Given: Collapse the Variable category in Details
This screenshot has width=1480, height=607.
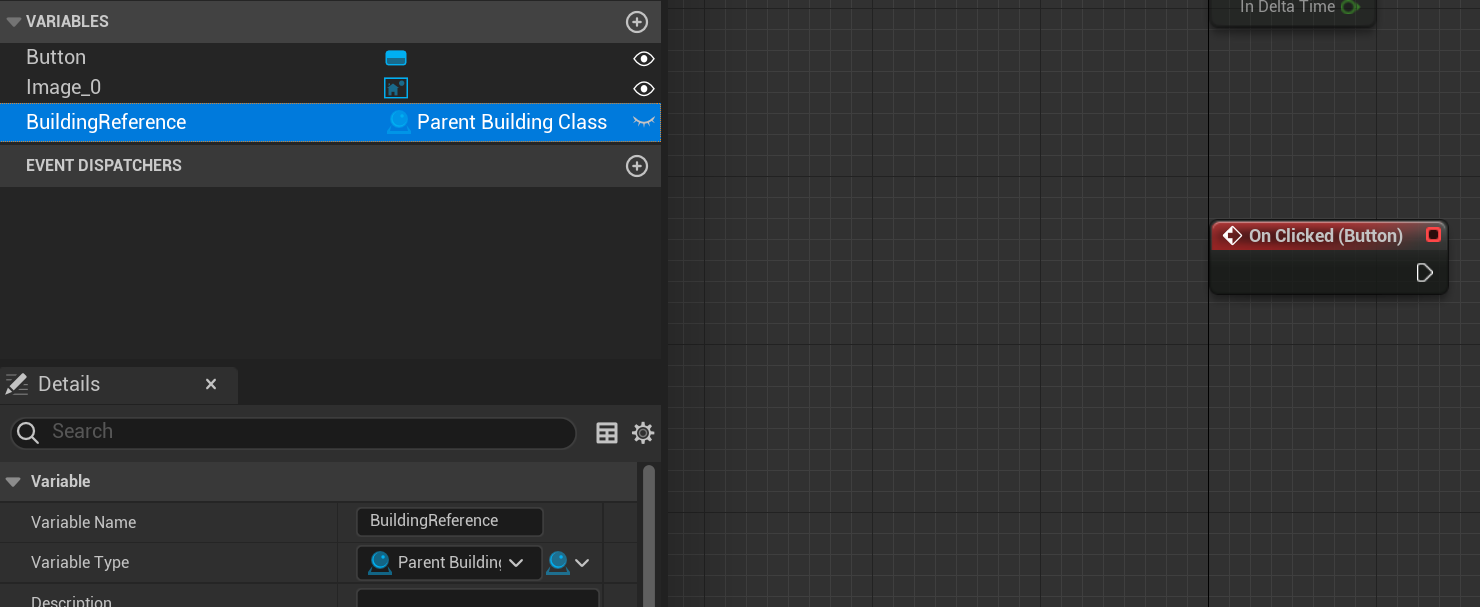Looking at the screenshot, I should (13, 482).
